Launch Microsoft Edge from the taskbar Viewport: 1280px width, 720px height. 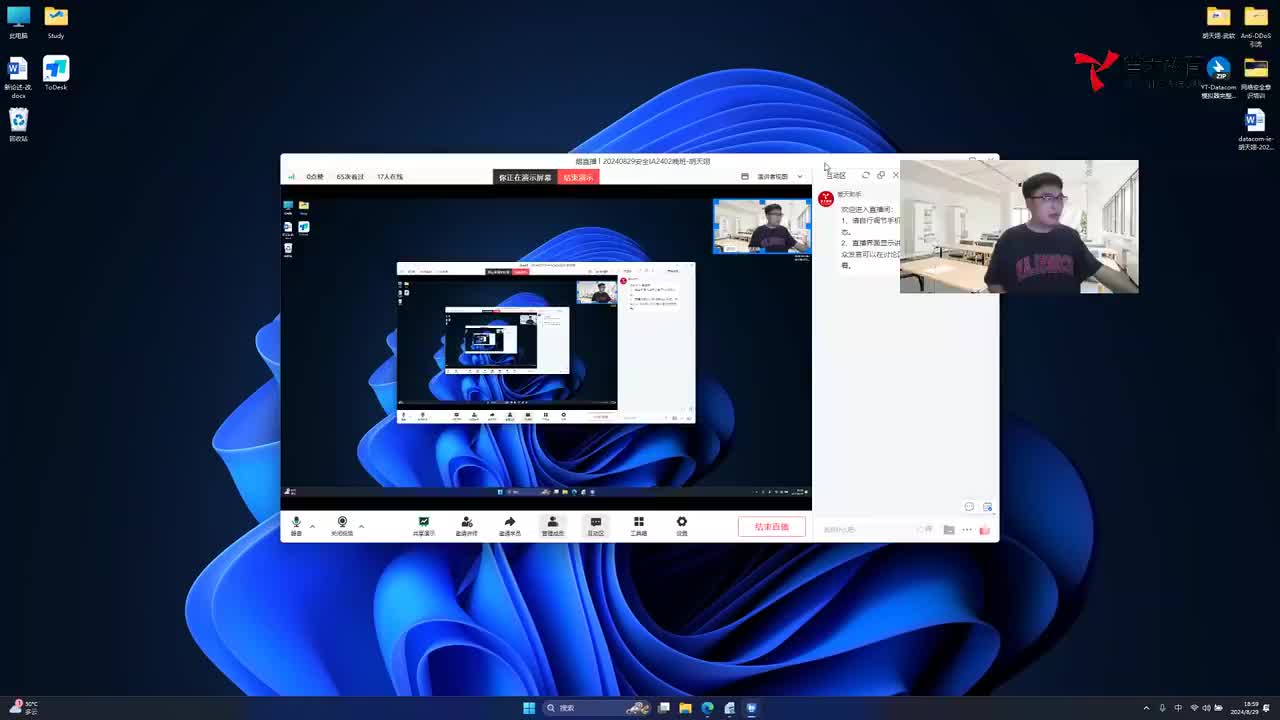click(707, 708)
